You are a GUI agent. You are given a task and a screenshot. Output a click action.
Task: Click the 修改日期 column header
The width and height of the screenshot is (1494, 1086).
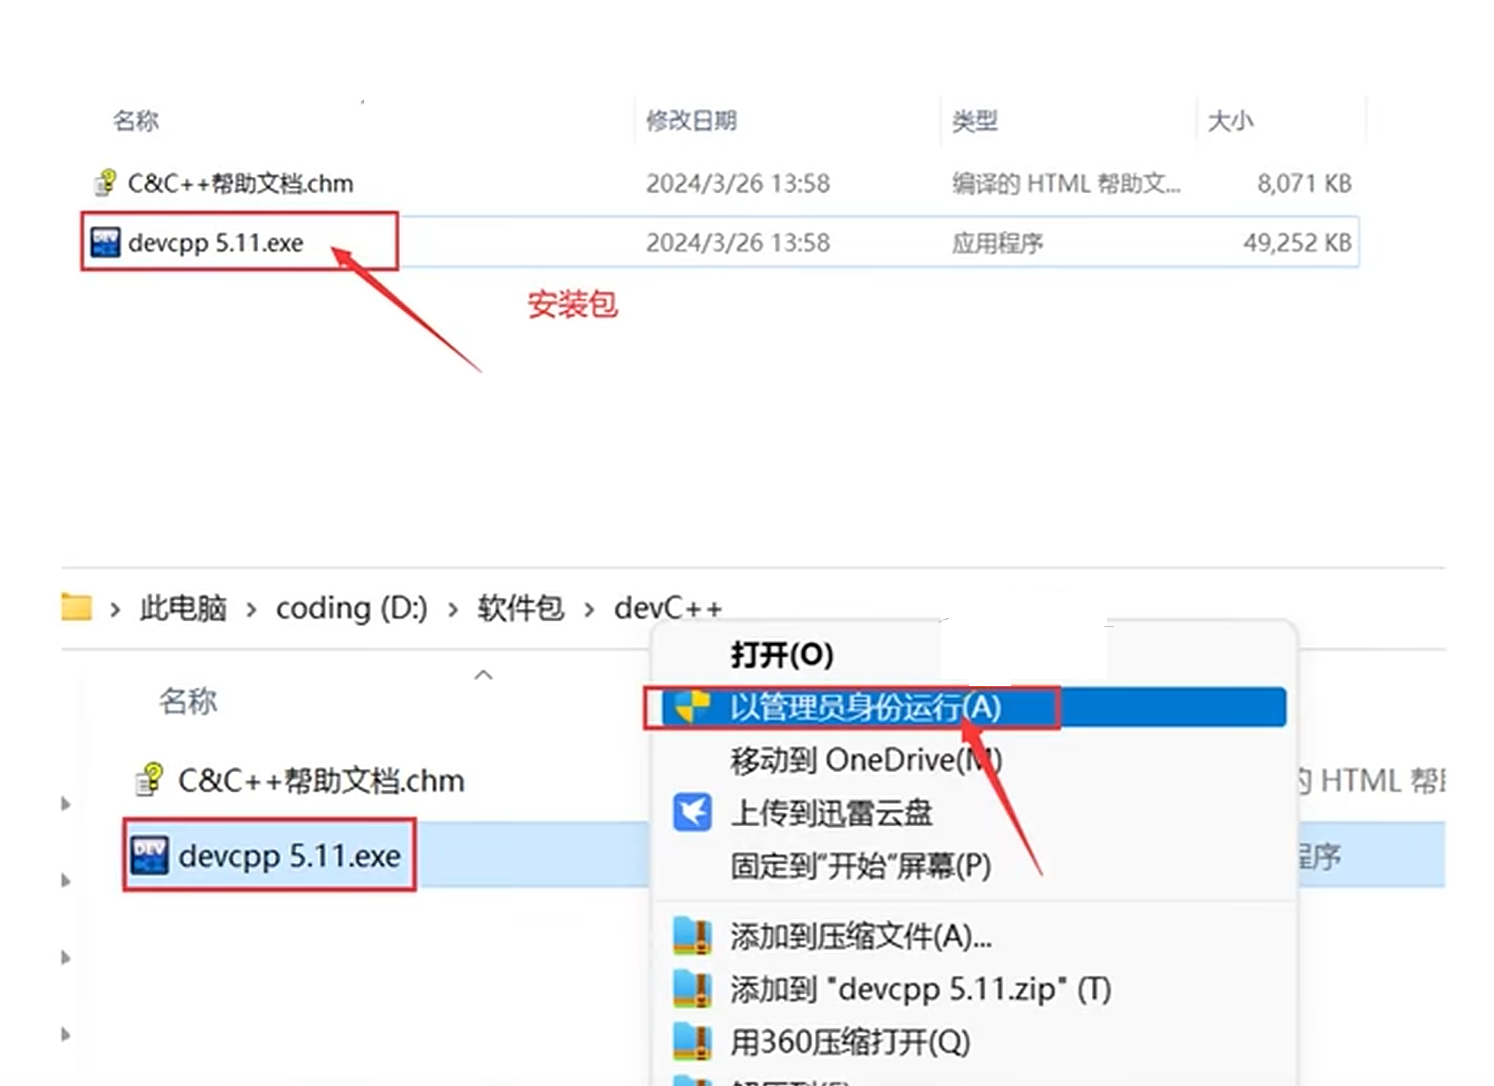click(692, 120)
